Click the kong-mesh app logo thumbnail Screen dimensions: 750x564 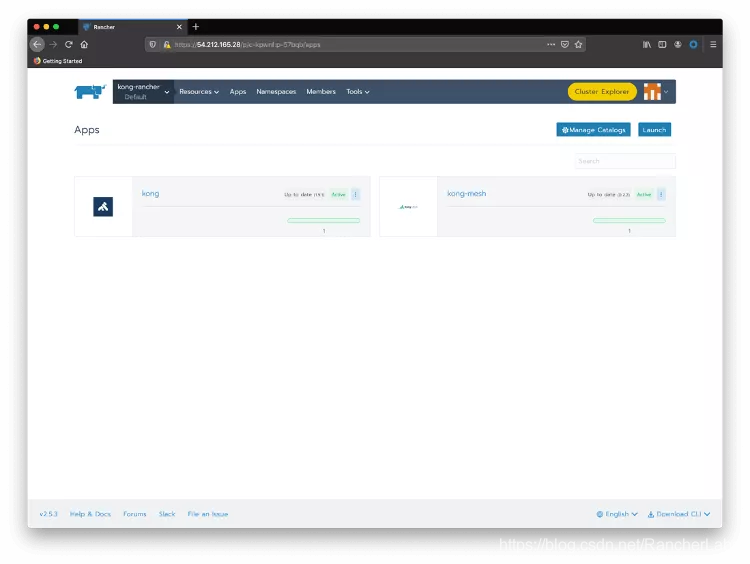click(x=408, y=207)
